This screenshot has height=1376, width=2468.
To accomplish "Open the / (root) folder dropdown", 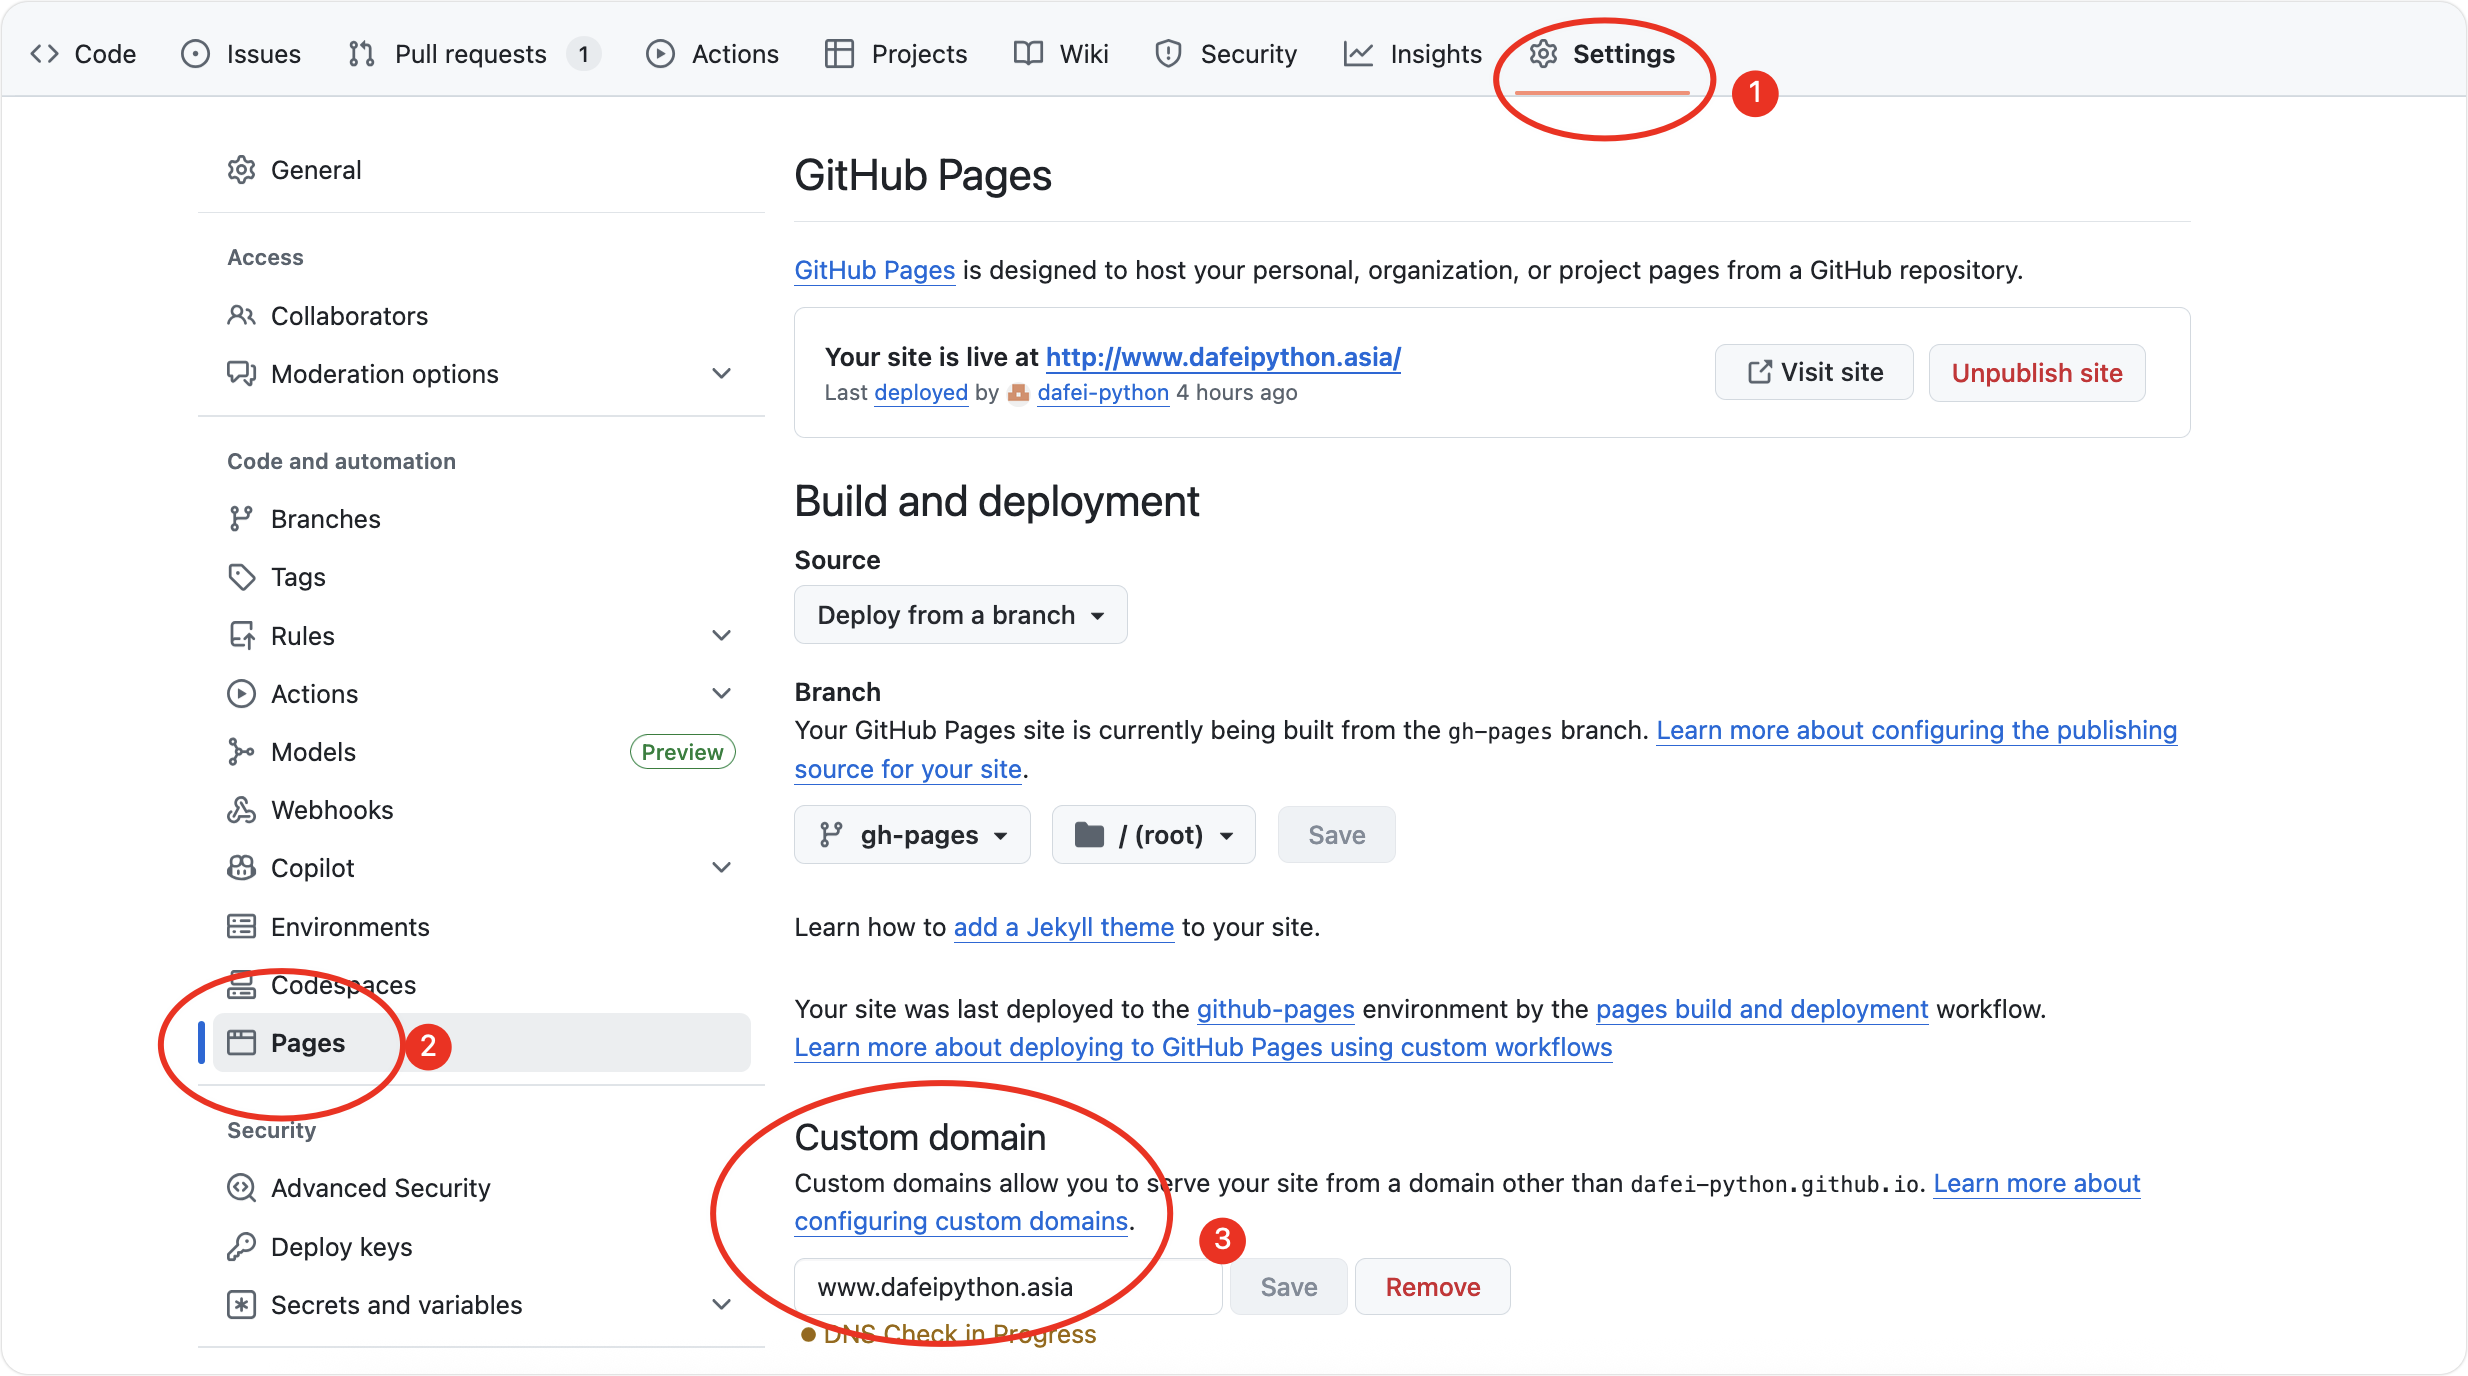I will tap(1153, 835).
